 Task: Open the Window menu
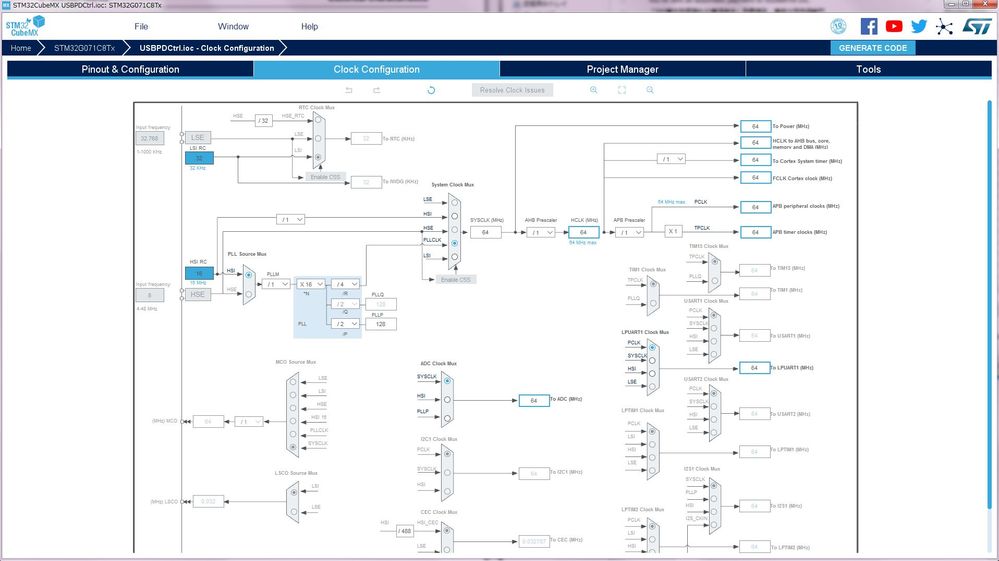tap(233, 27)
